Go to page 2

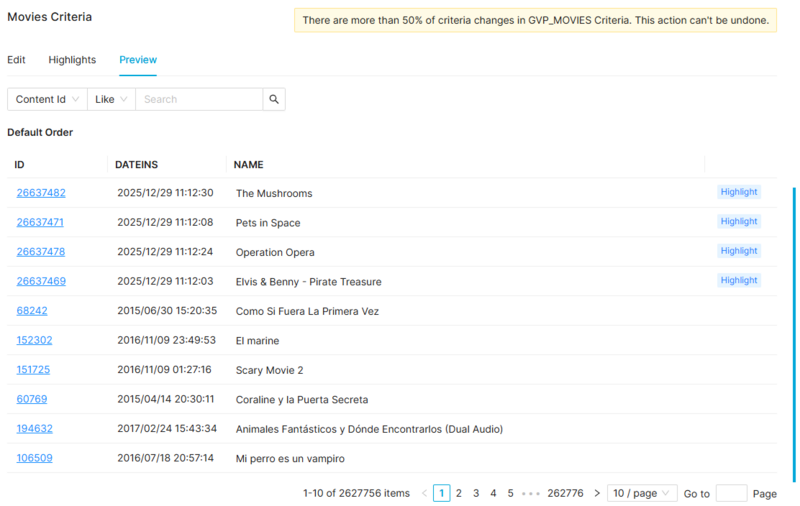459,493
